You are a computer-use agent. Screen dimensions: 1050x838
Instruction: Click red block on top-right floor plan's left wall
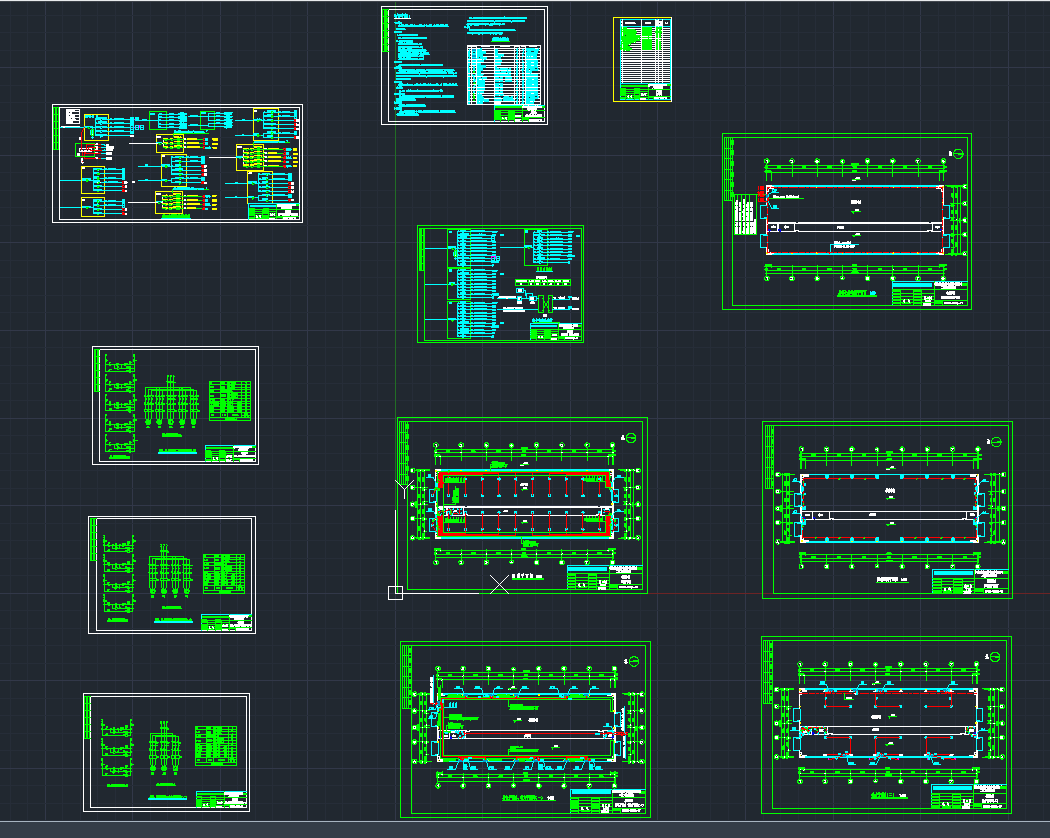(761, 193)
